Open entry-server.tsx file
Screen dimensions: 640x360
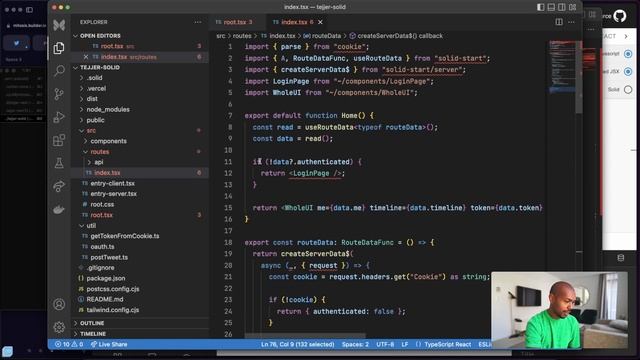point(113,194)
